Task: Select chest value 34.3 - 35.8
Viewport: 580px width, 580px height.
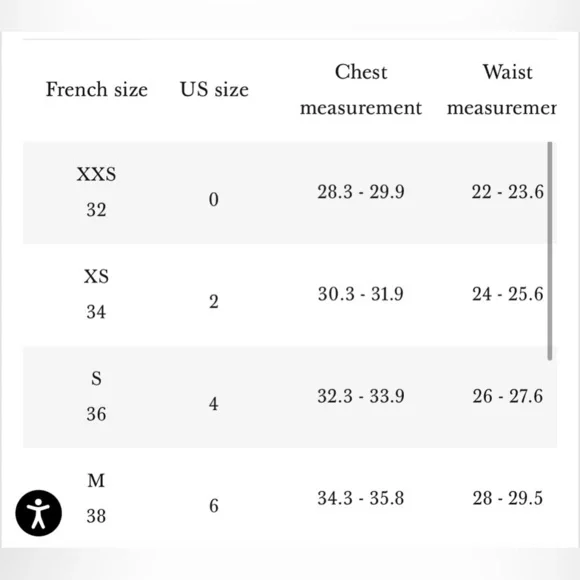Action: [x=361, y=498]
